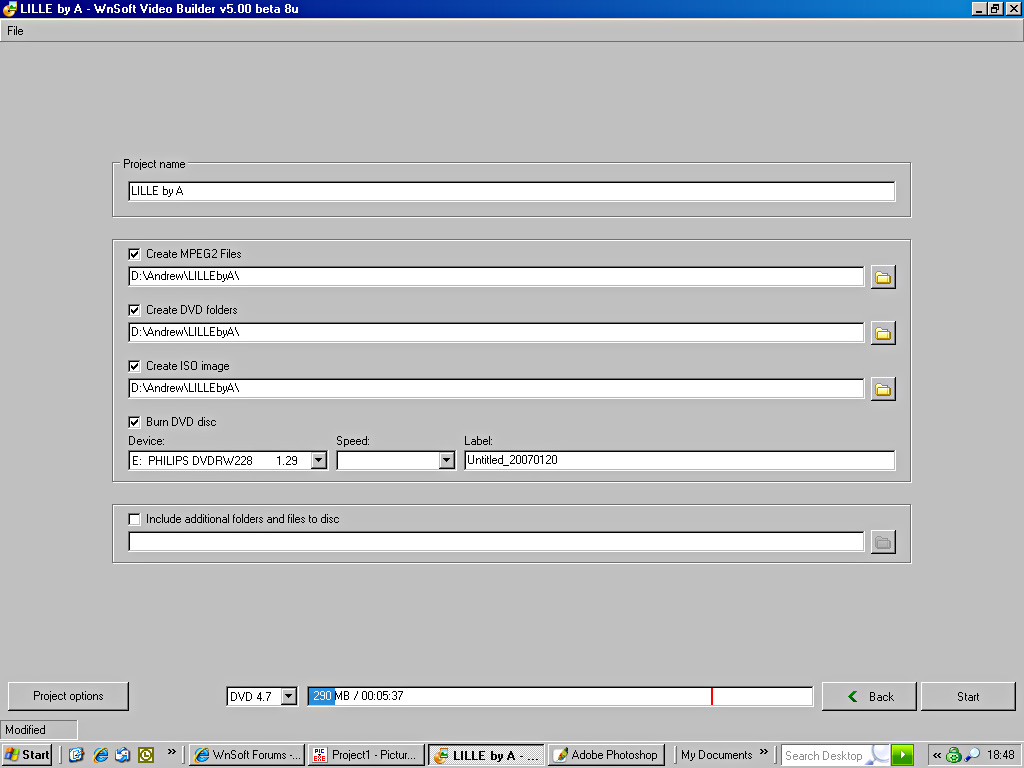Click the DVD folders output path field
The height and width of the screenshot is (768, 1024).
coord(496,332)
